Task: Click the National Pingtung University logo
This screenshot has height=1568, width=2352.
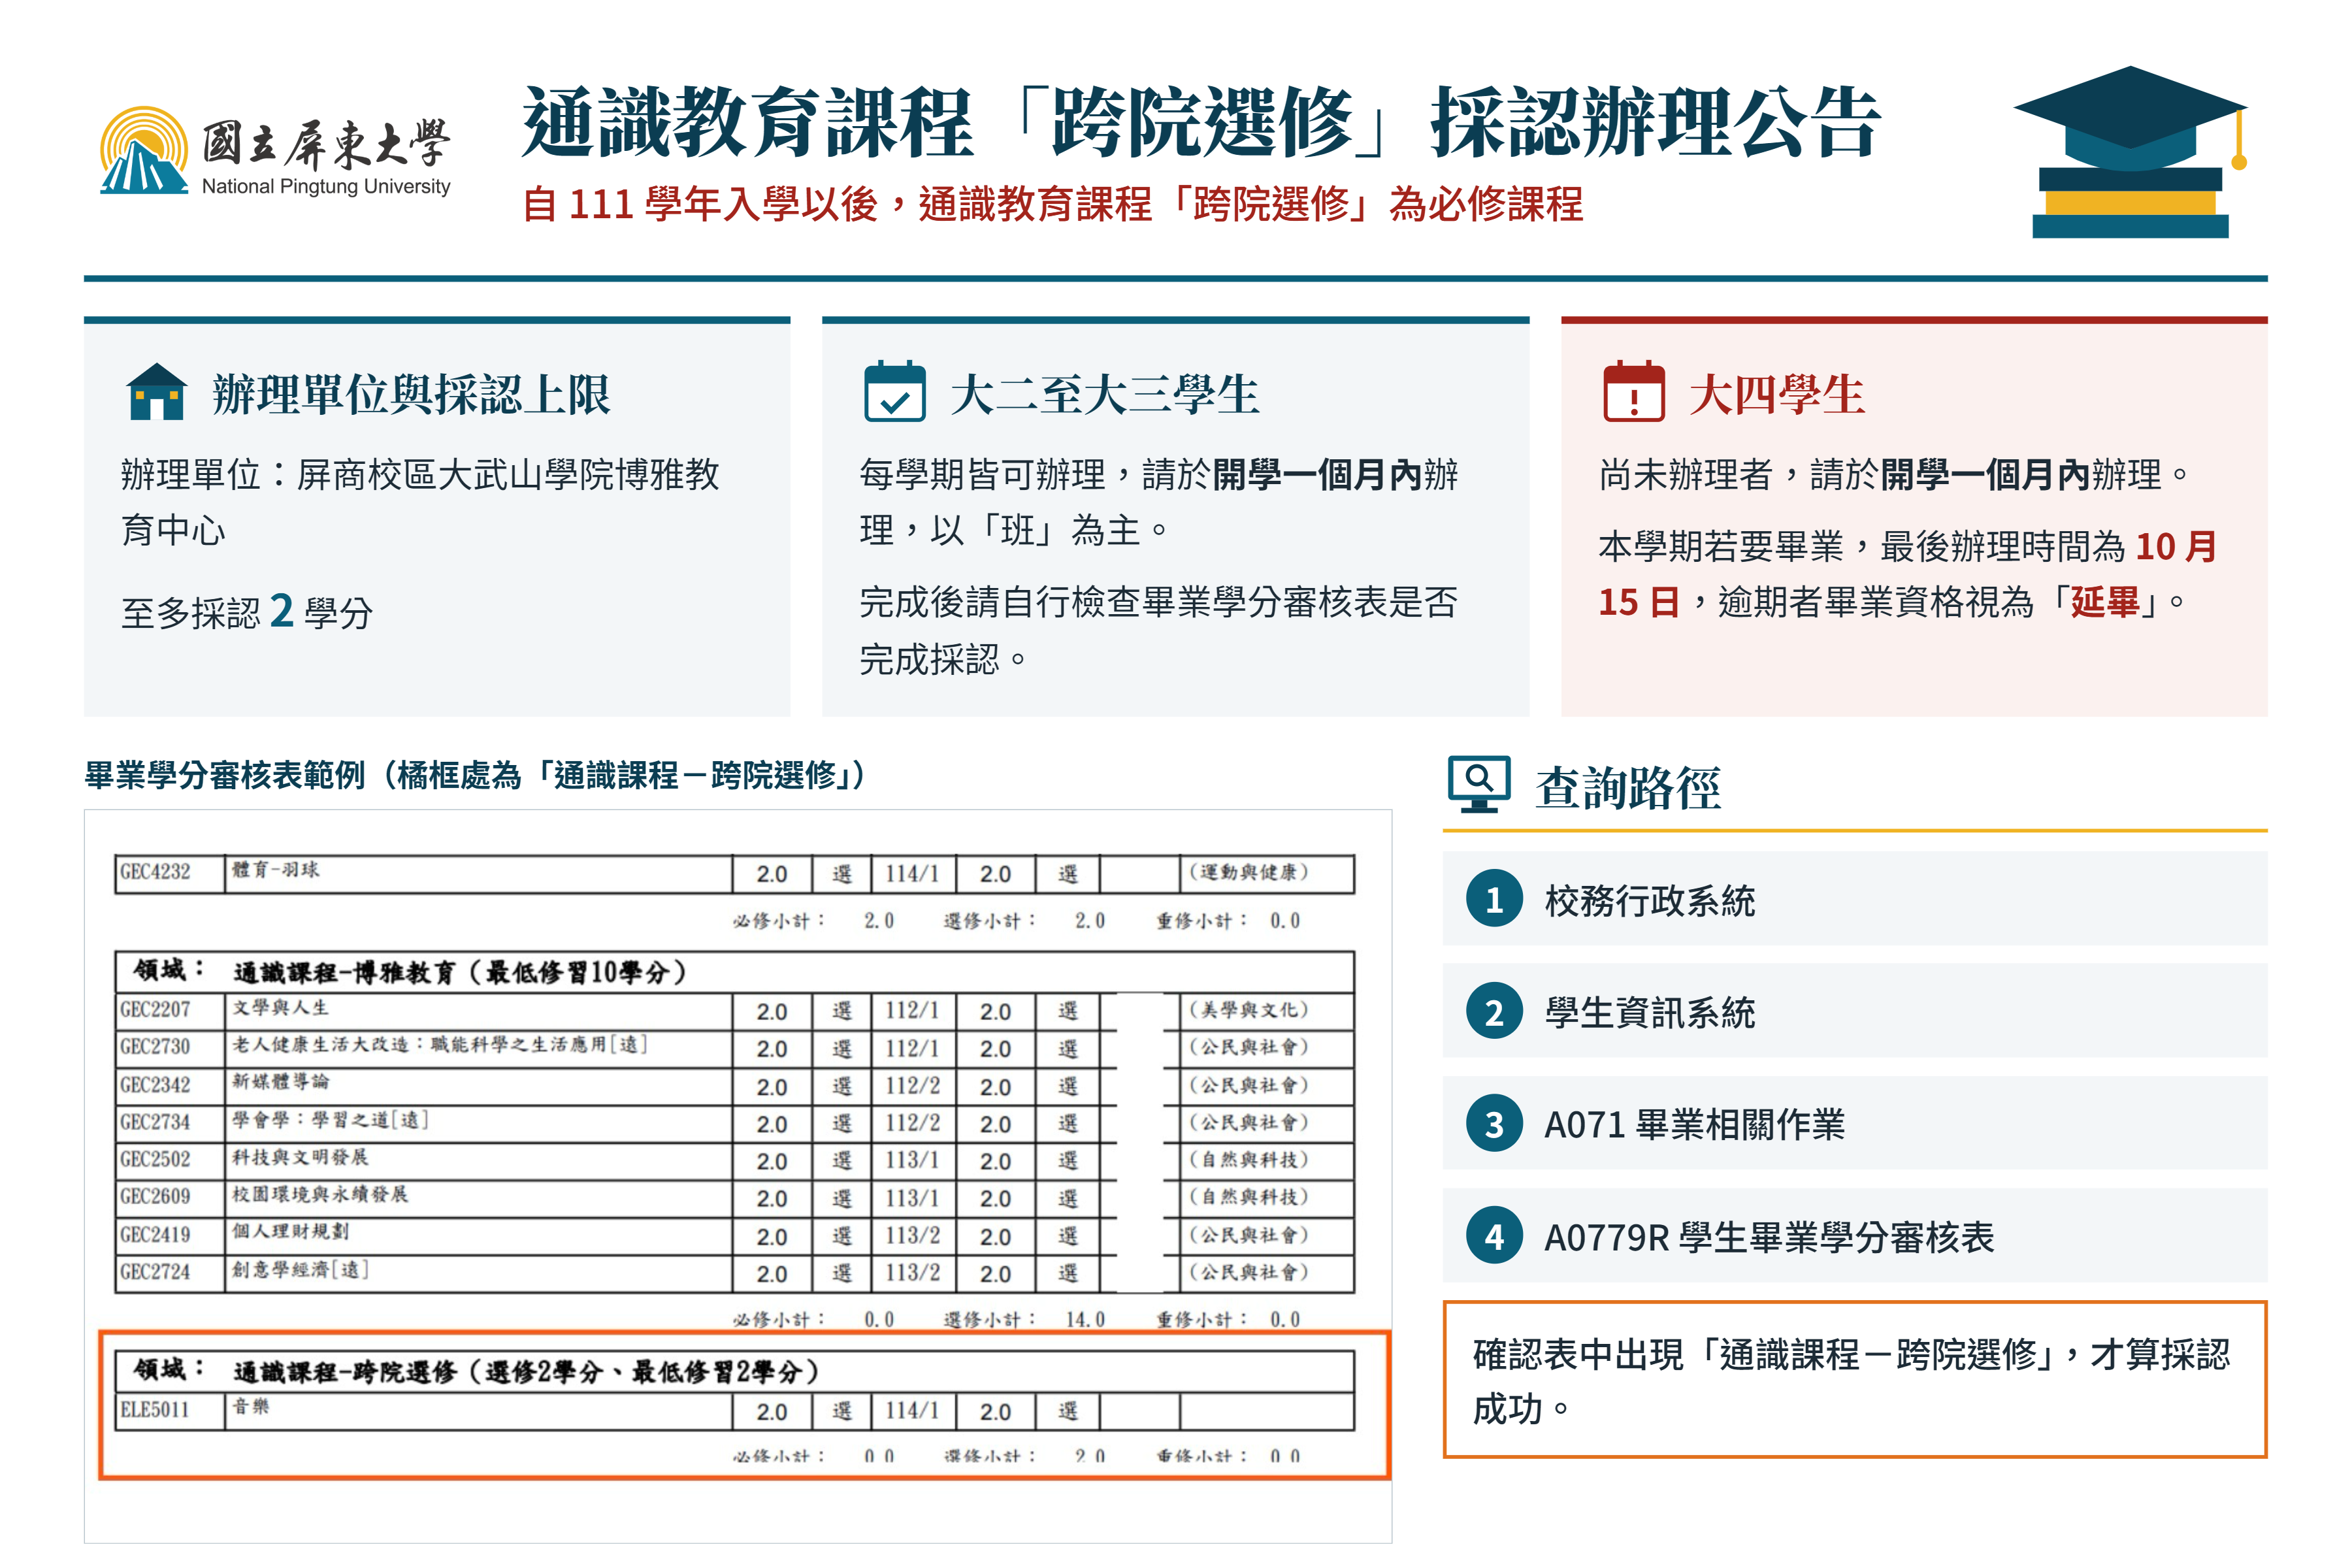Action: point(275,151)
